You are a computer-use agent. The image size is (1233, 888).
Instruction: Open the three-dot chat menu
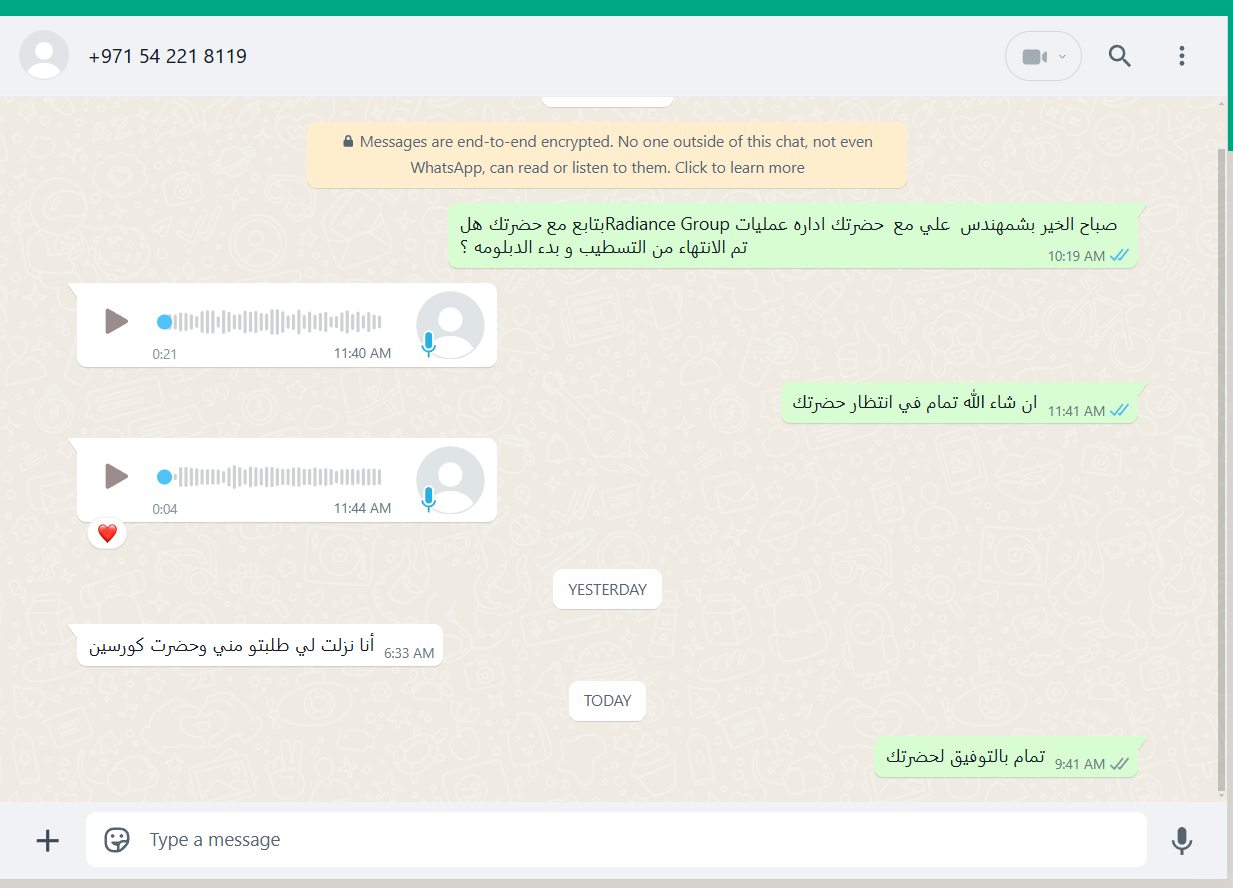click(1181, 56)
